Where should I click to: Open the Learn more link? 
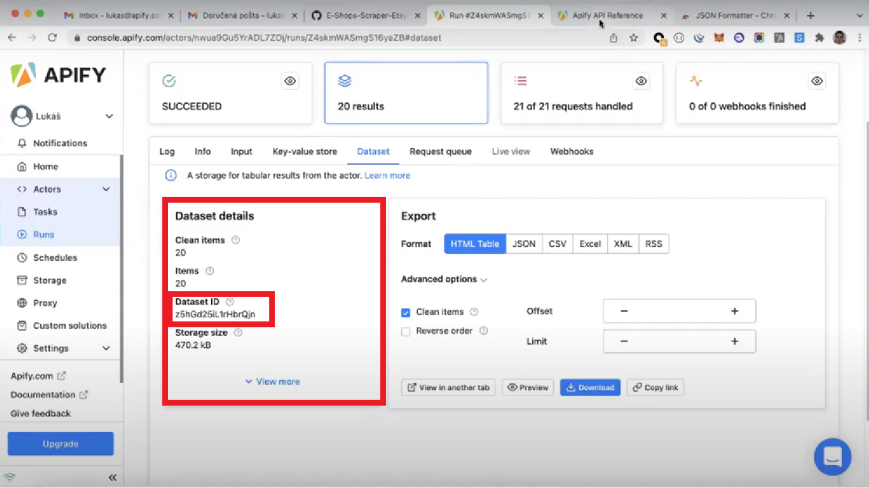tap(387, 176)
